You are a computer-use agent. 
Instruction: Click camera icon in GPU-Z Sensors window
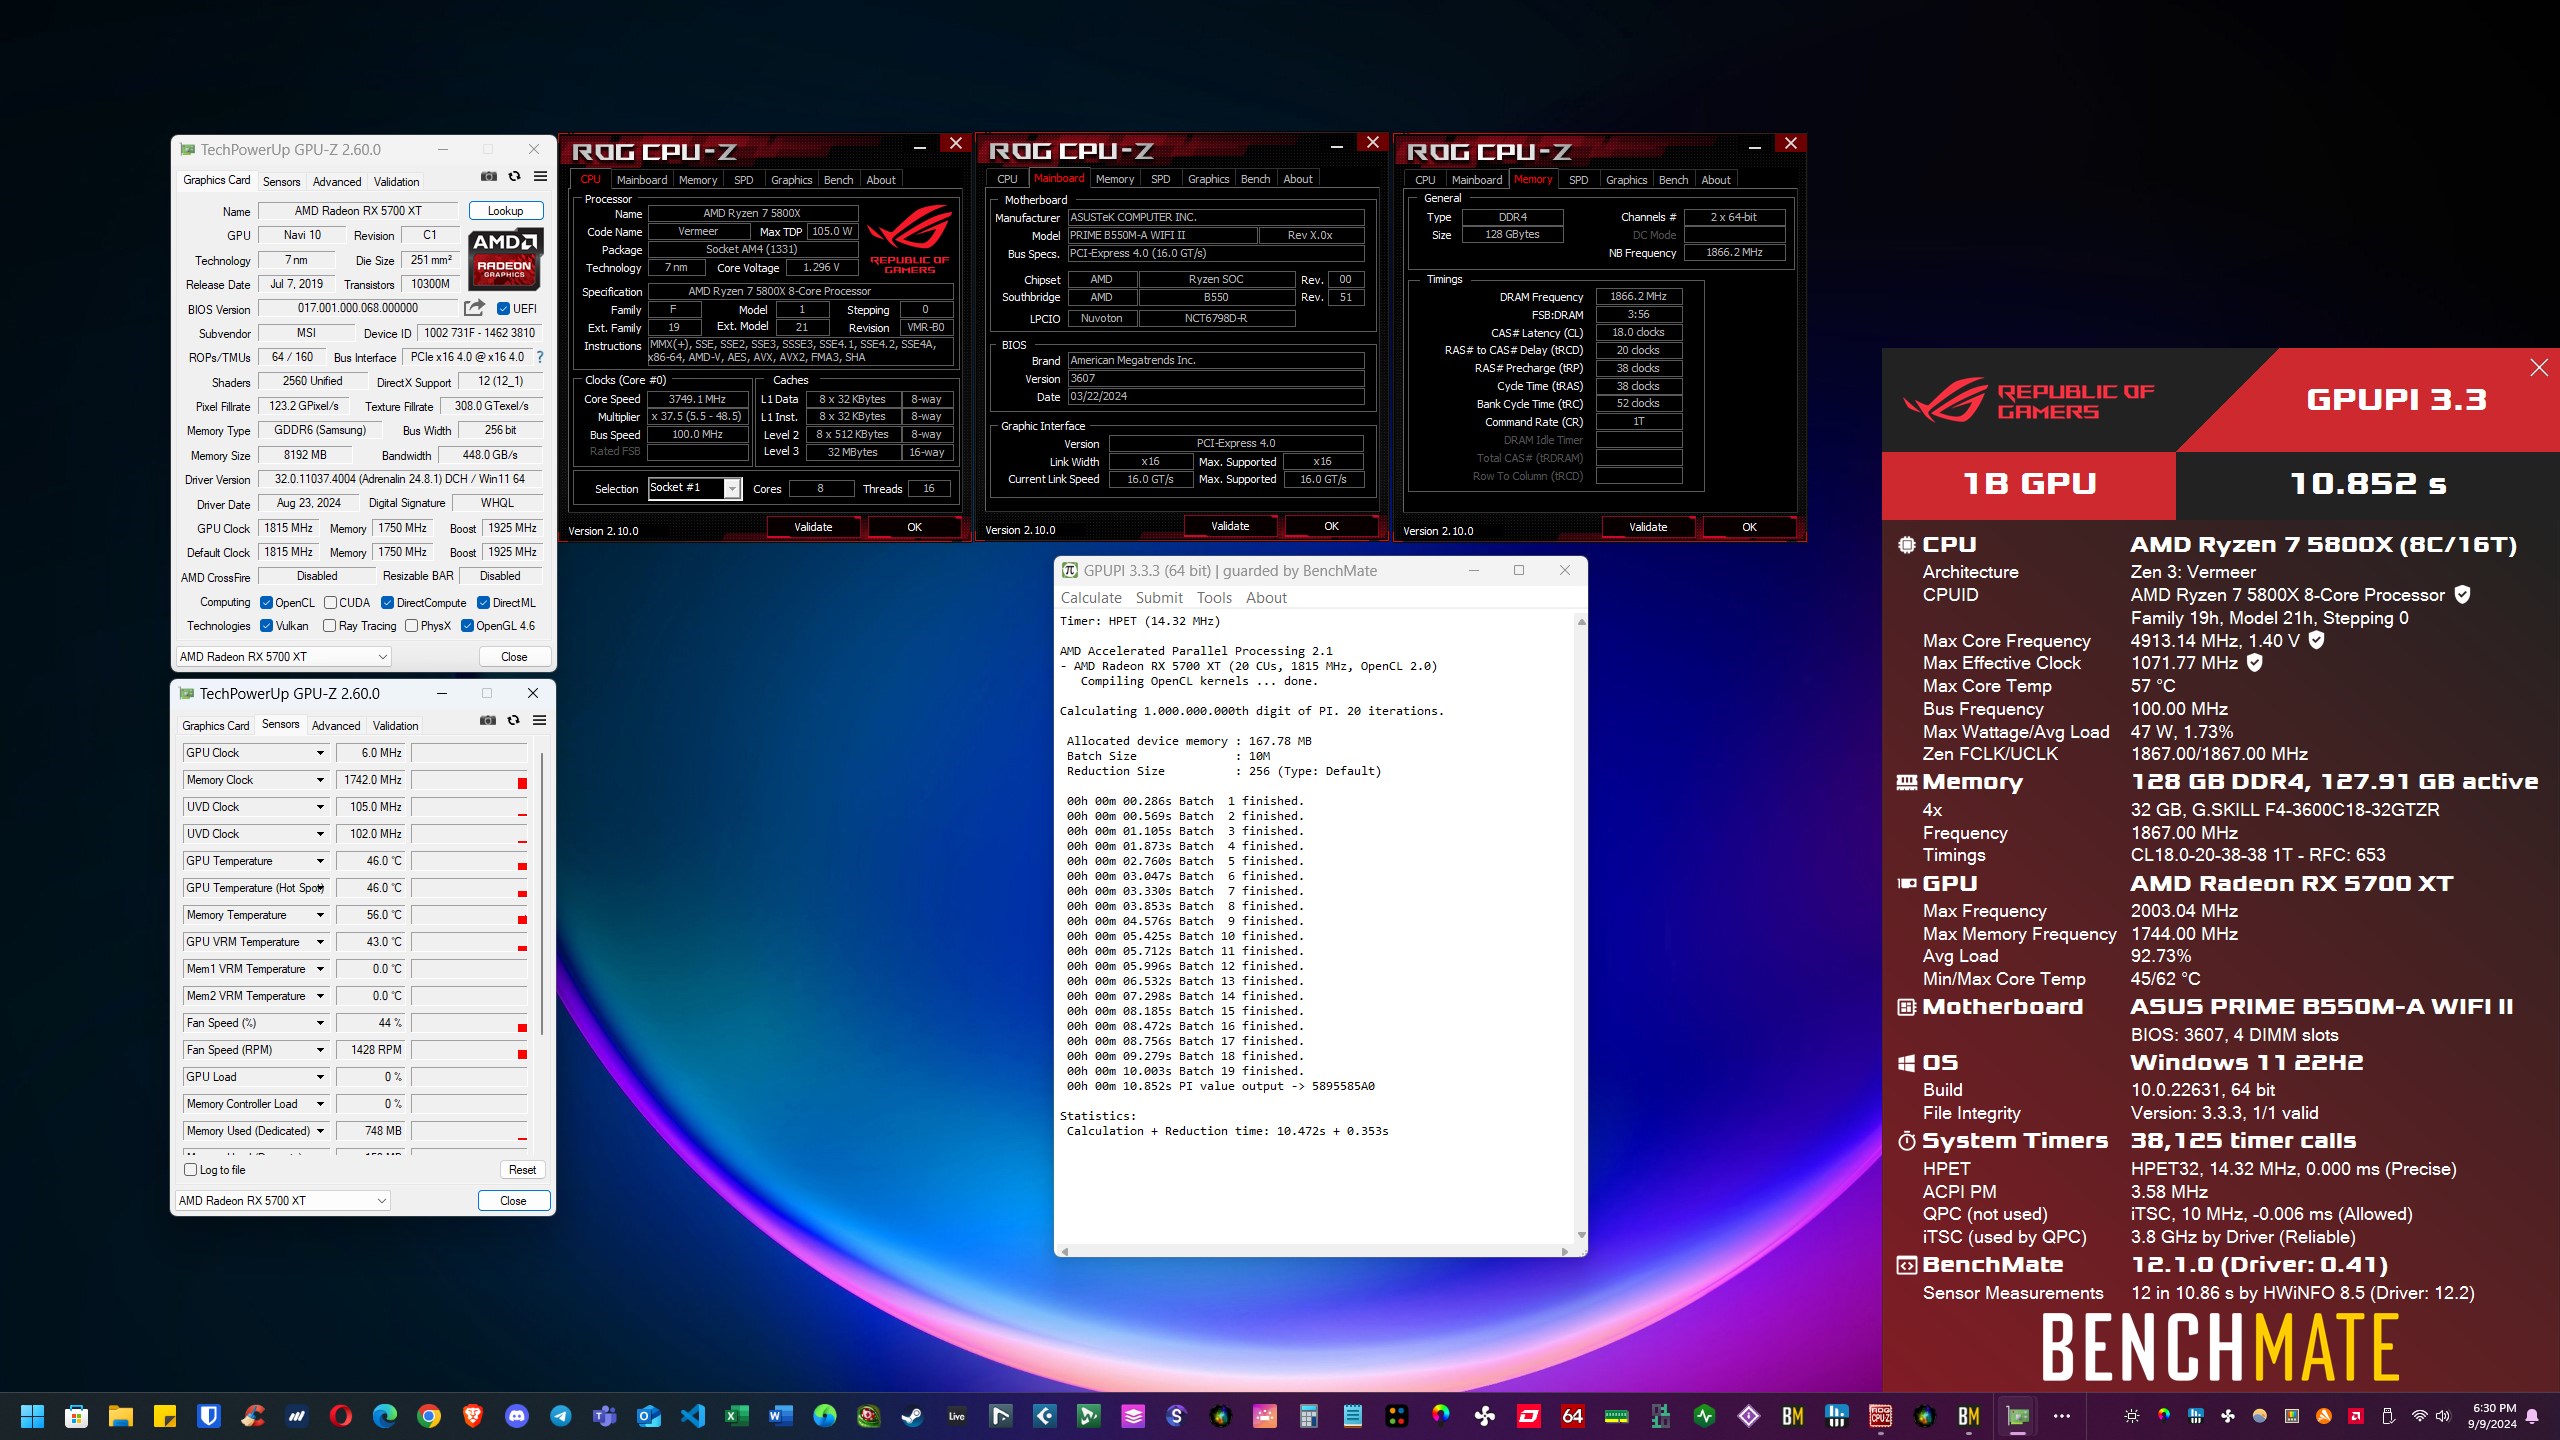pyautogui.click(x=488, y=721)
